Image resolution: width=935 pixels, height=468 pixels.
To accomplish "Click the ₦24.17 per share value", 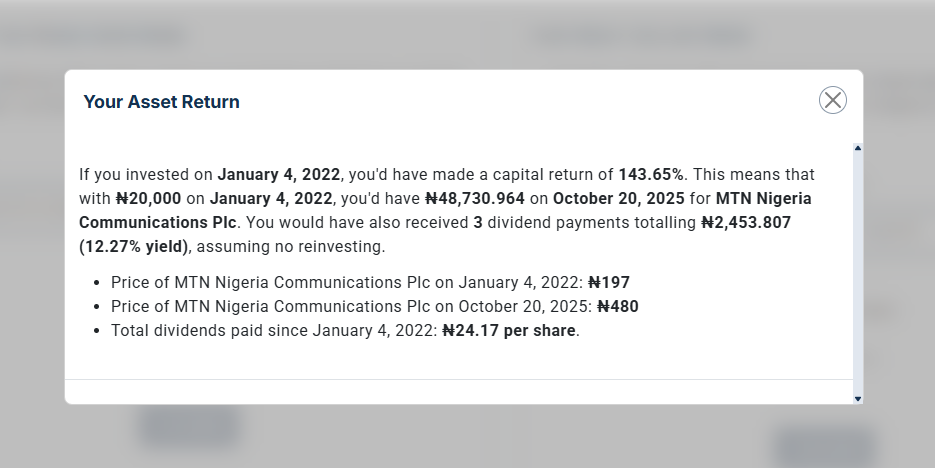I will 510,330.
